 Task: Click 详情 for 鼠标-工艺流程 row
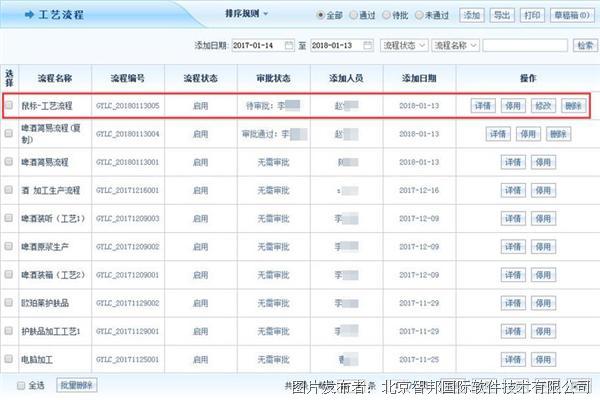(x=483, y=106)
